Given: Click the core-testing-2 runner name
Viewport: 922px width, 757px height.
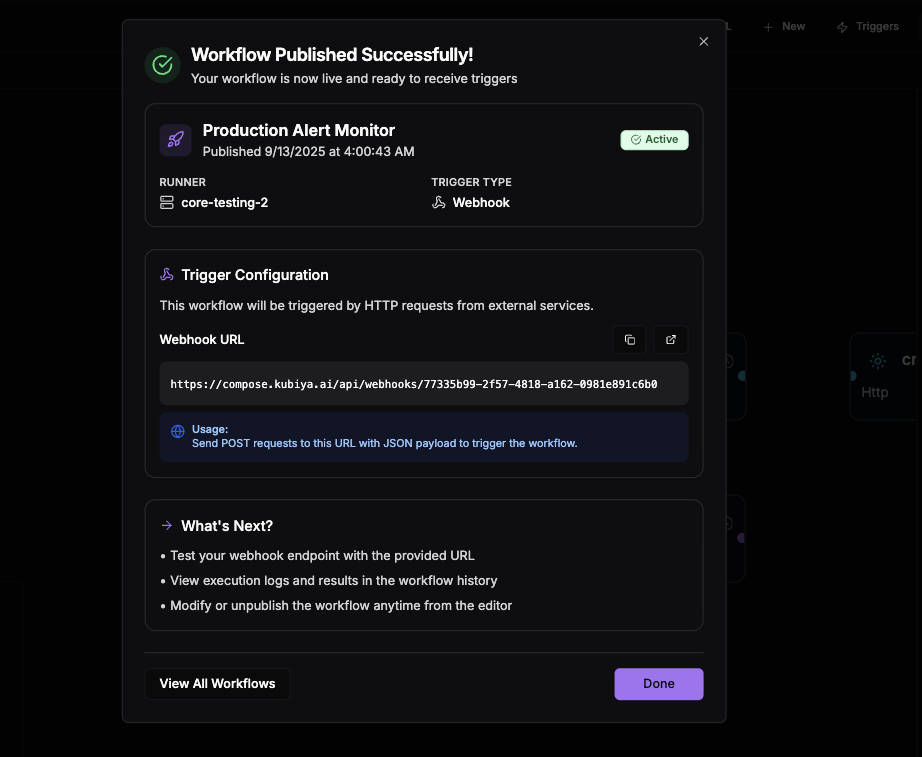Looking at the screenshot, I should [x=225, y=202].
